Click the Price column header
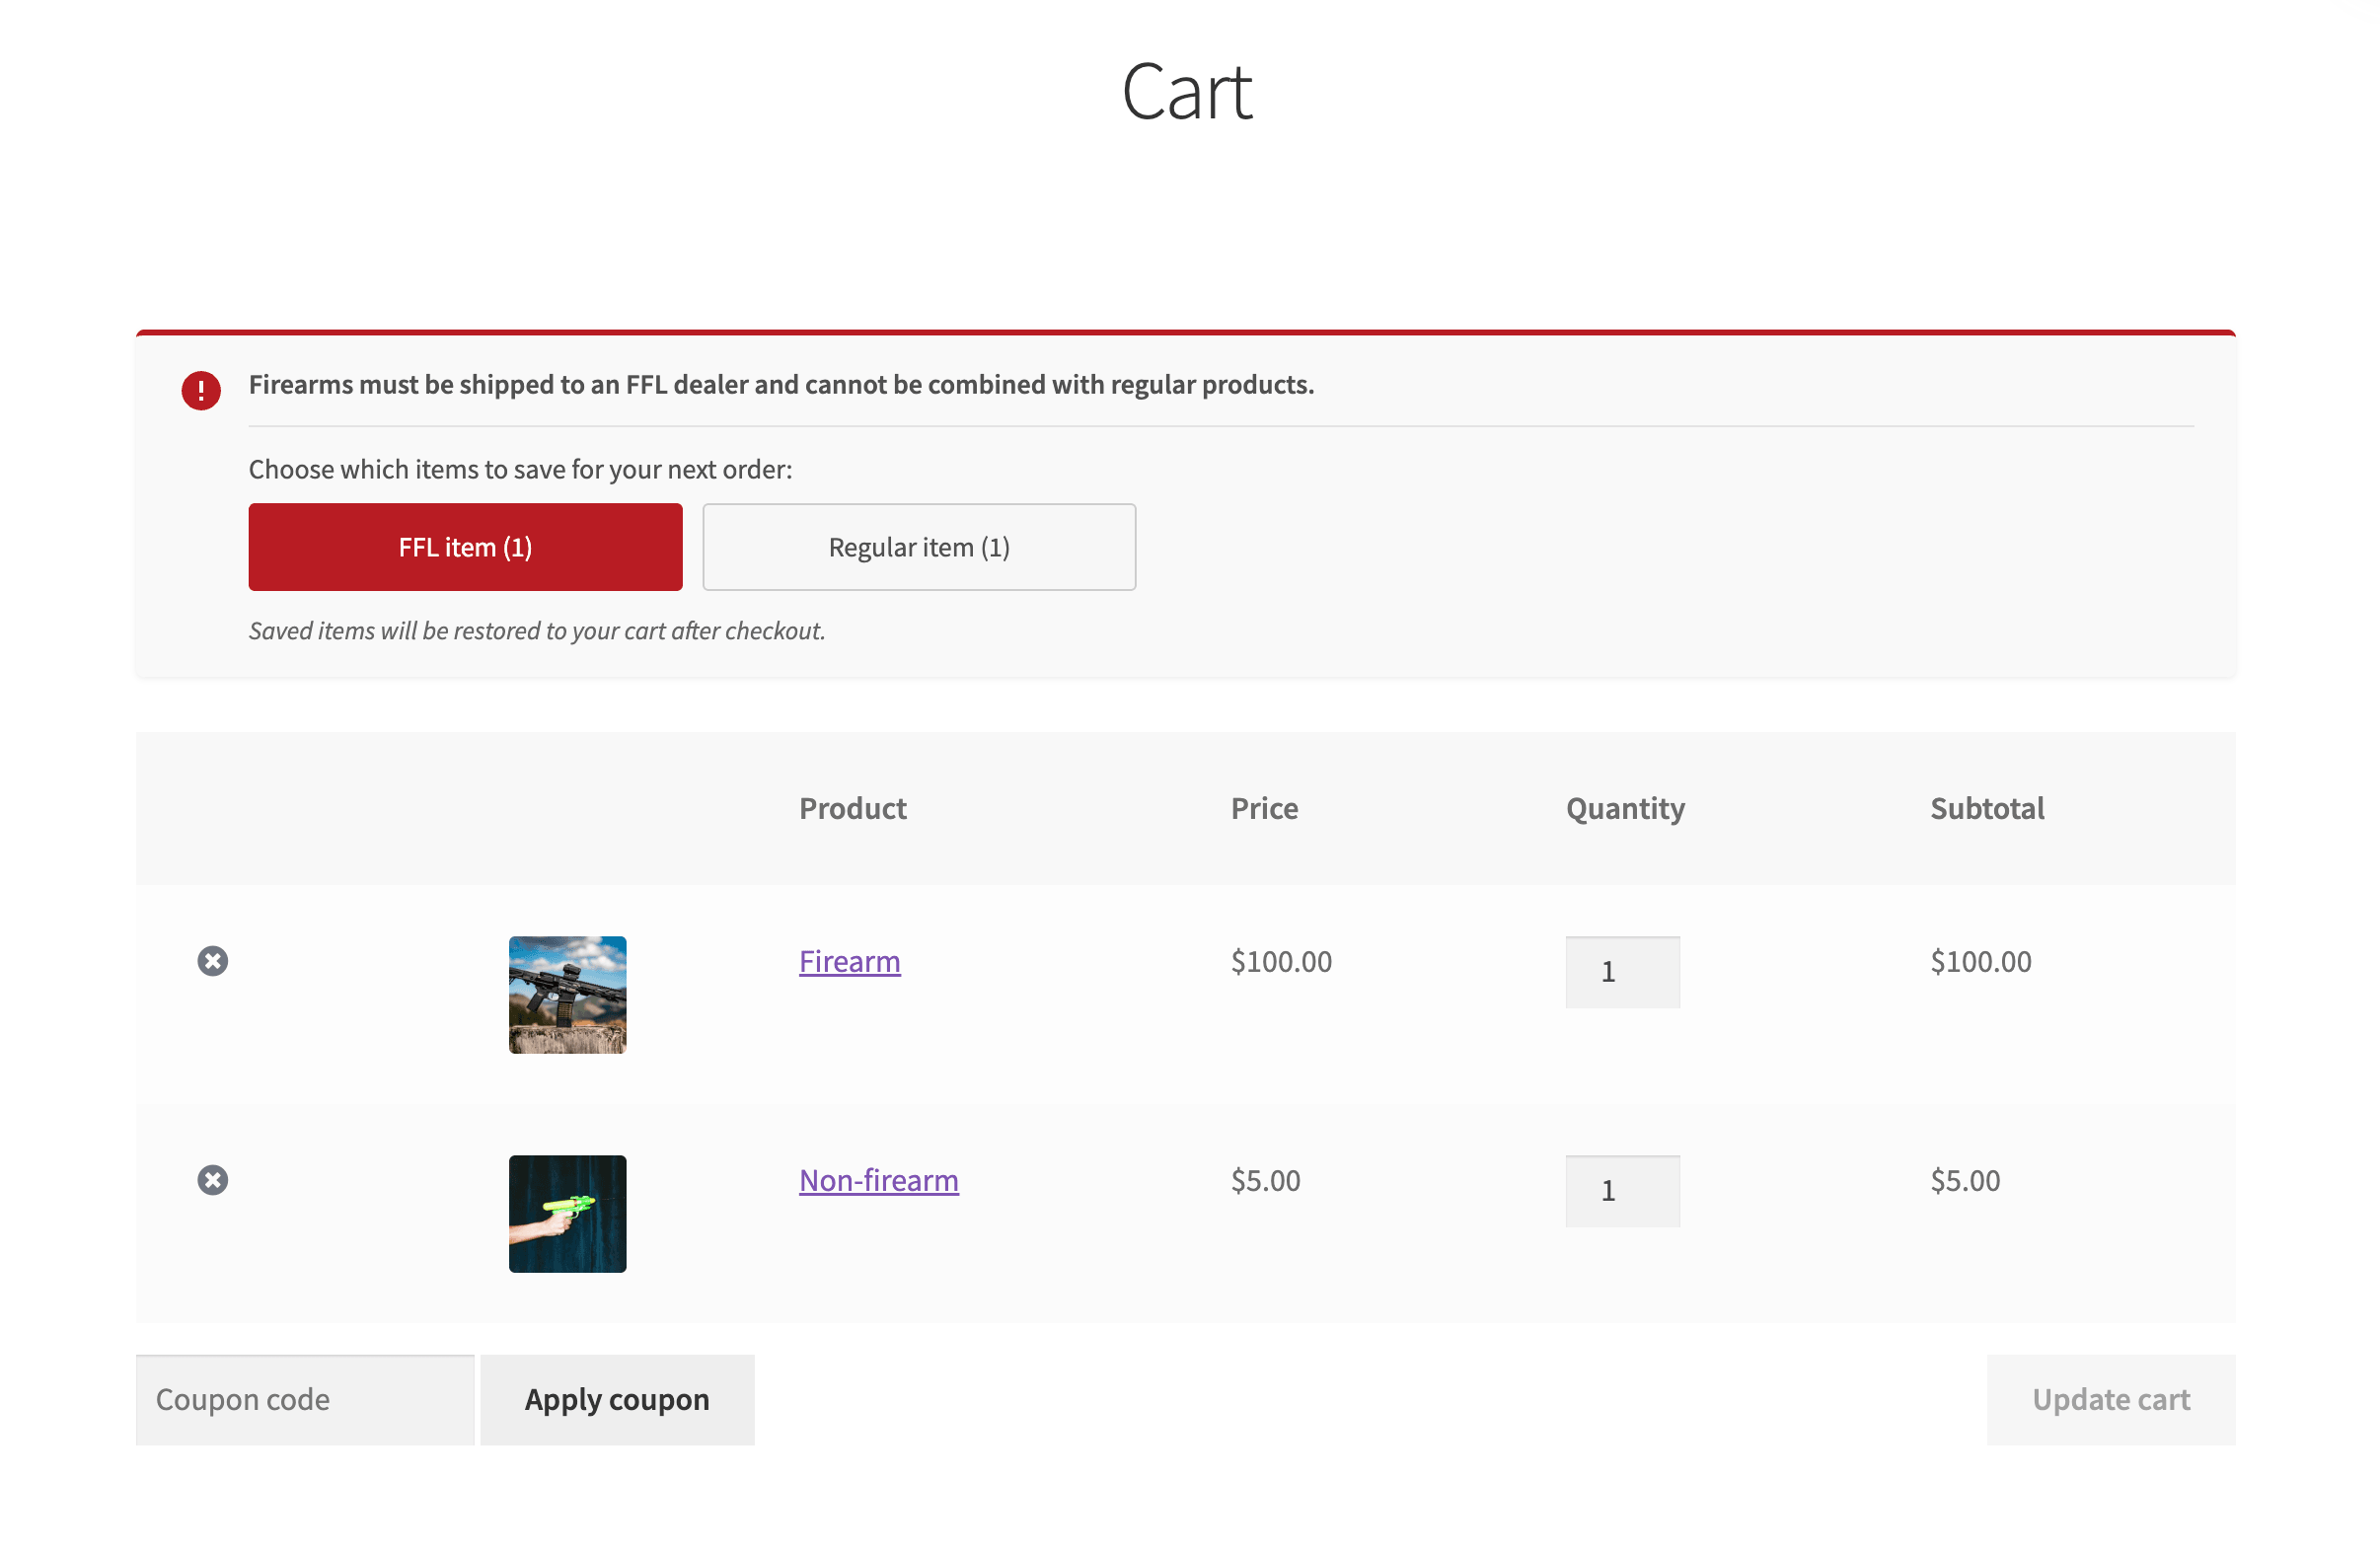Viewport: 2380px width, 1553px height. (1266, 809)
